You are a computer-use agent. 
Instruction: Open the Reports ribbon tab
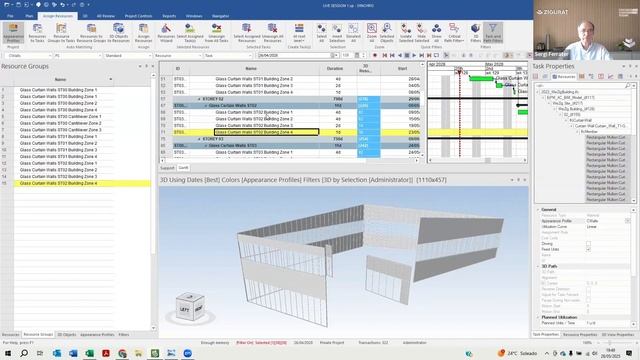(x=169, y=16)
